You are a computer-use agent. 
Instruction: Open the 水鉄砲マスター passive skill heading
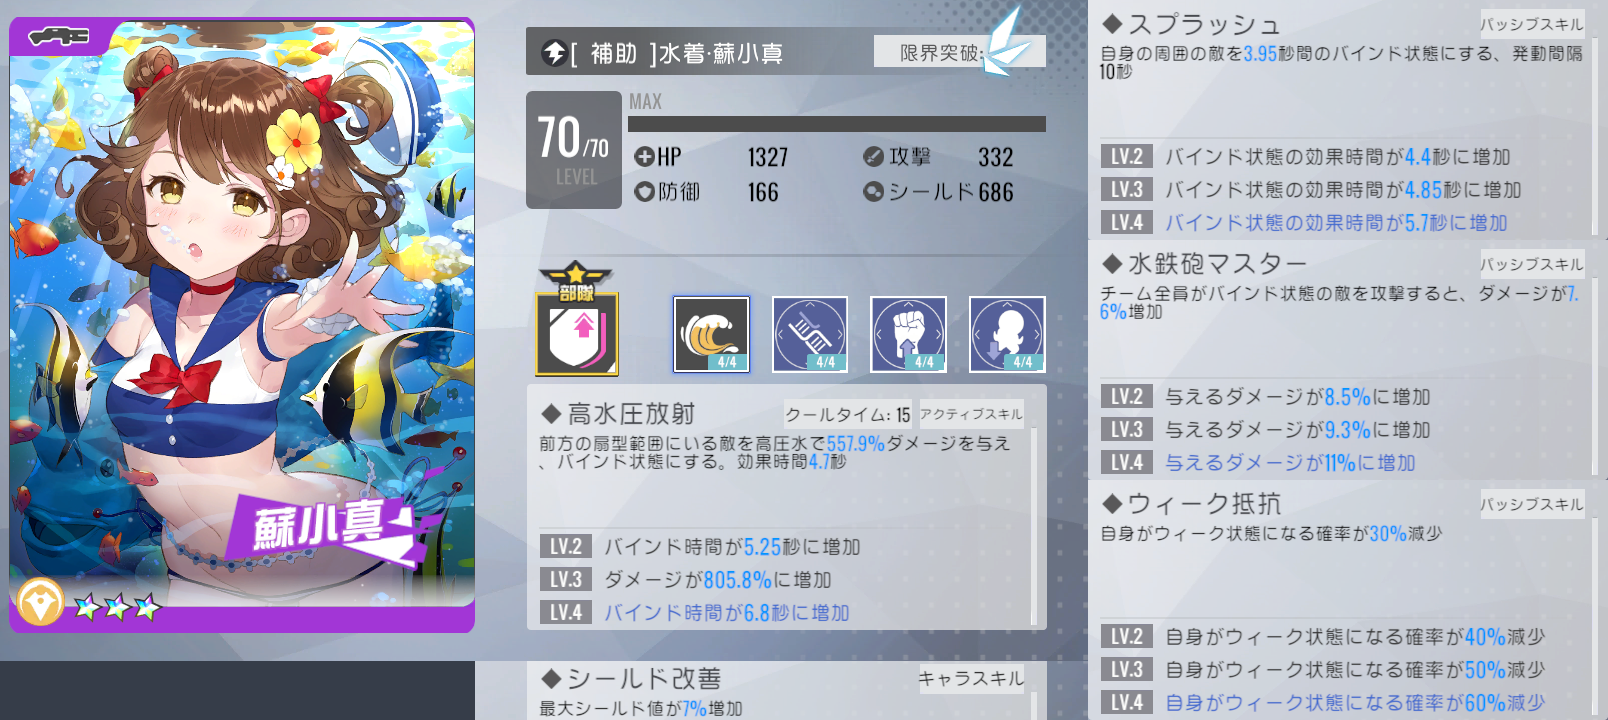pyautogui.click(x=1204, y=264)
